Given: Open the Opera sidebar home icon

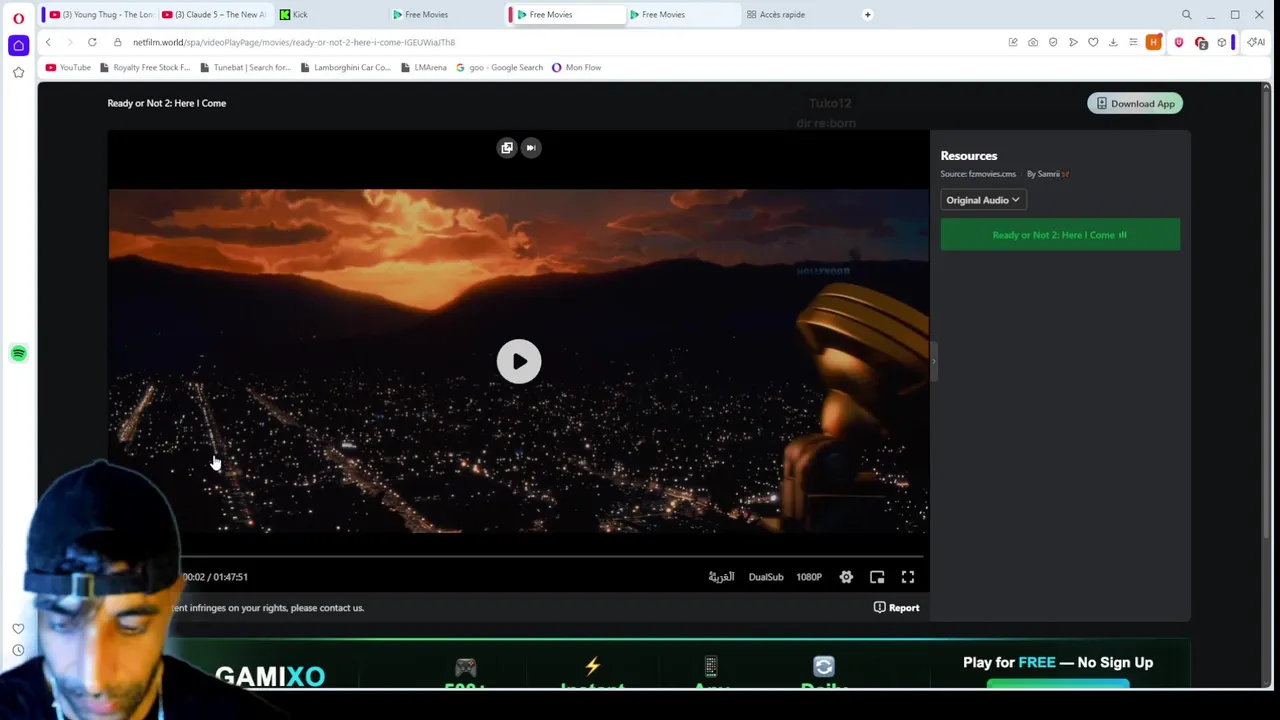Looking at the screenshot, I should [18, 45].
